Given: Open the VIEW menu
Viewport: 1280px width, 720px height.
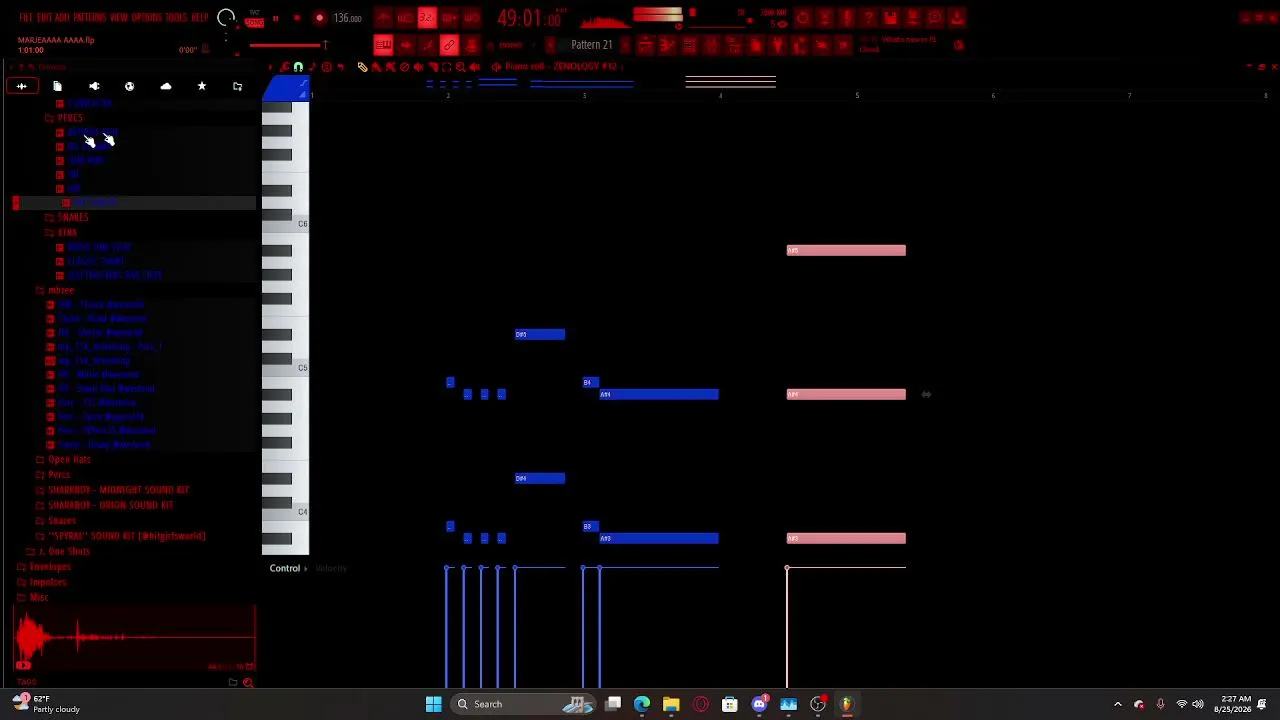Looking at the screenshot, I should point(119,18).
